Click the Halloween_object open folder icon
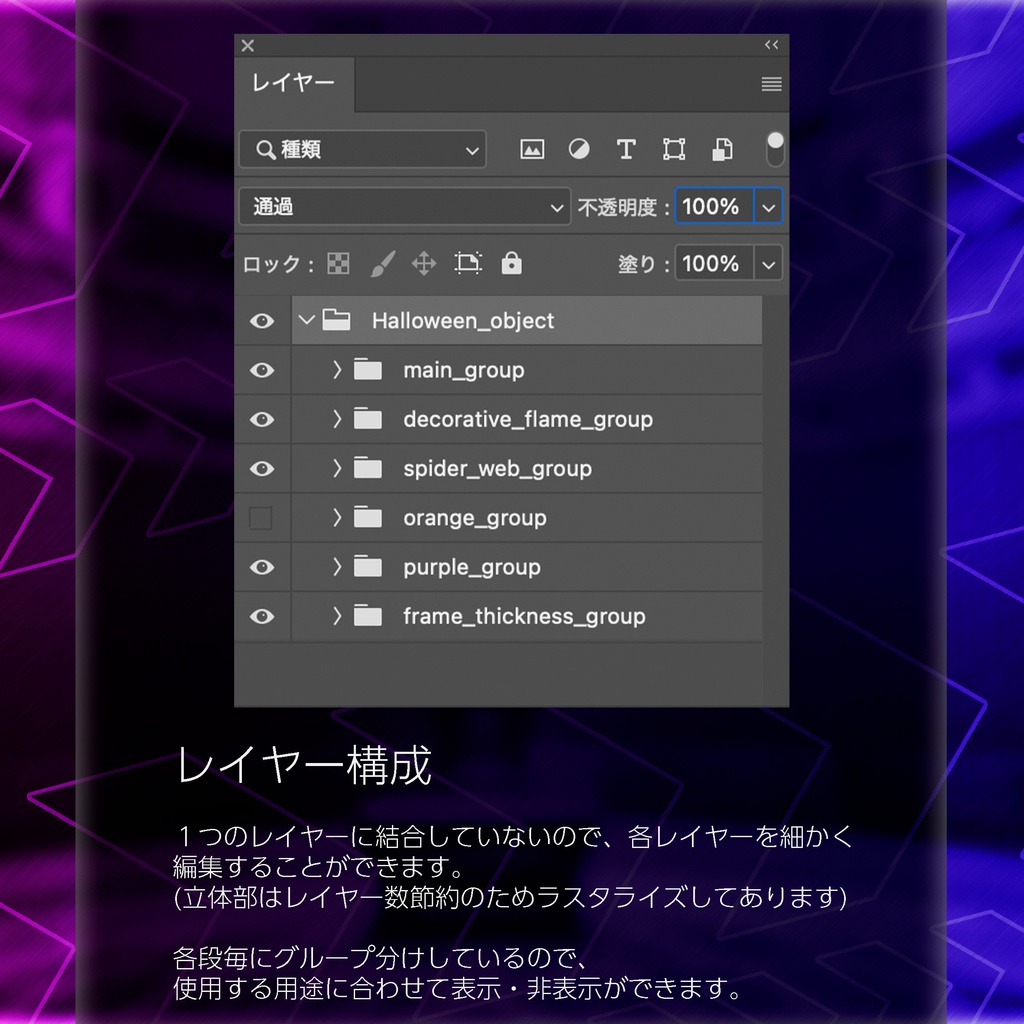Viewport: 1024px width, 1024px height. pyautogui.click(x=336, y=320)
